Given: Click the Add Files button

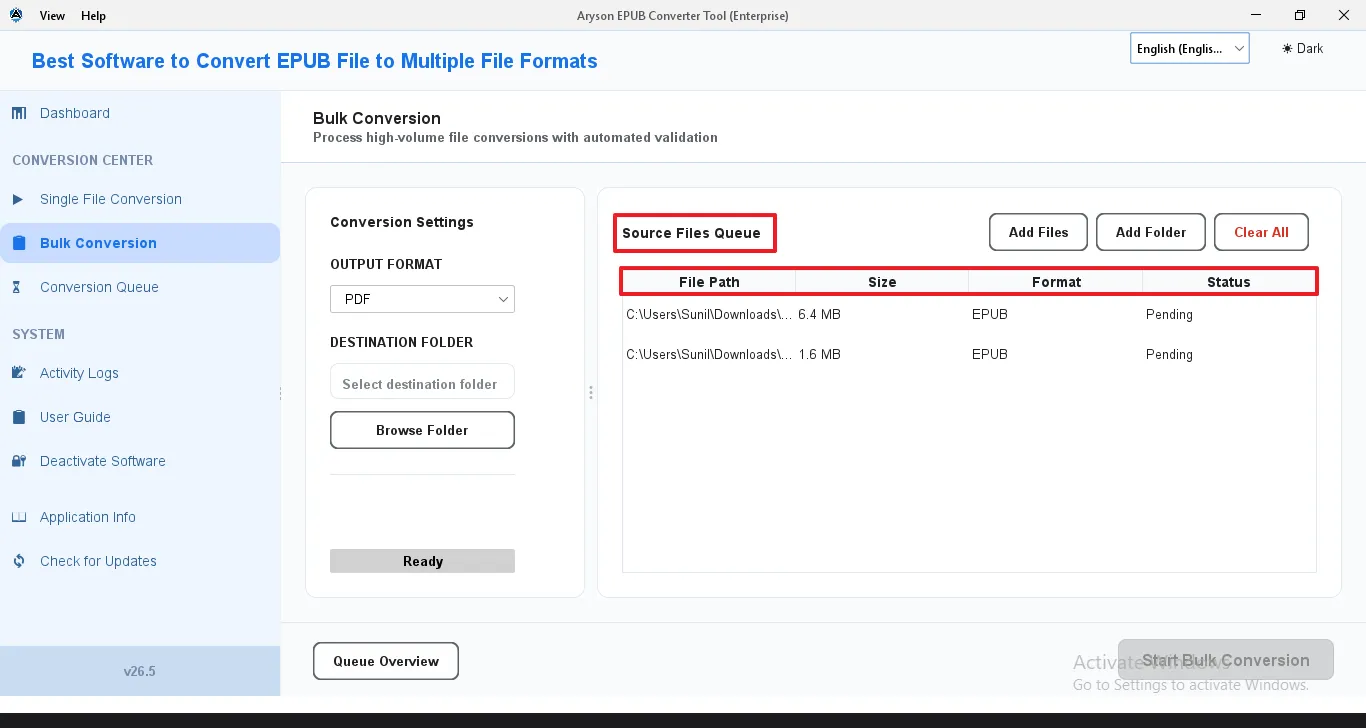Looking at the screenshot, I should click(x=1038, y=232).
